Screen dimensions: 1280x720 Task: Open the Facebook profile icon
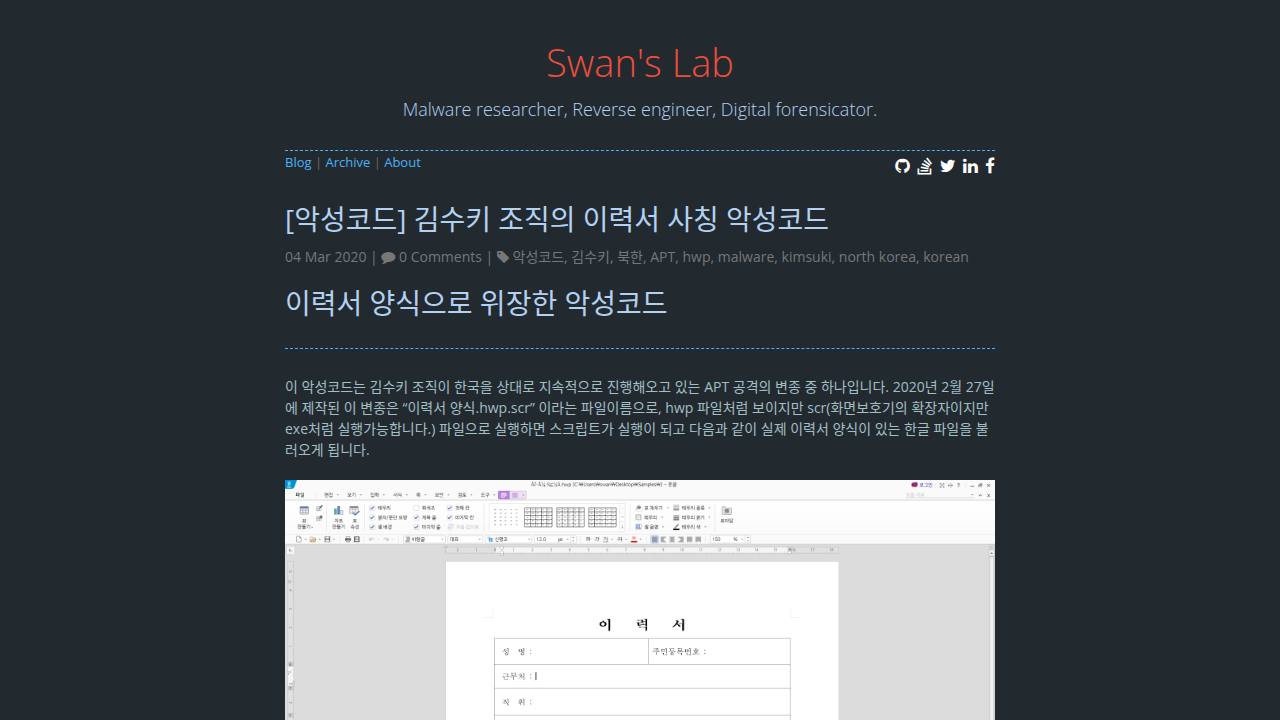[x=990, y=166]
